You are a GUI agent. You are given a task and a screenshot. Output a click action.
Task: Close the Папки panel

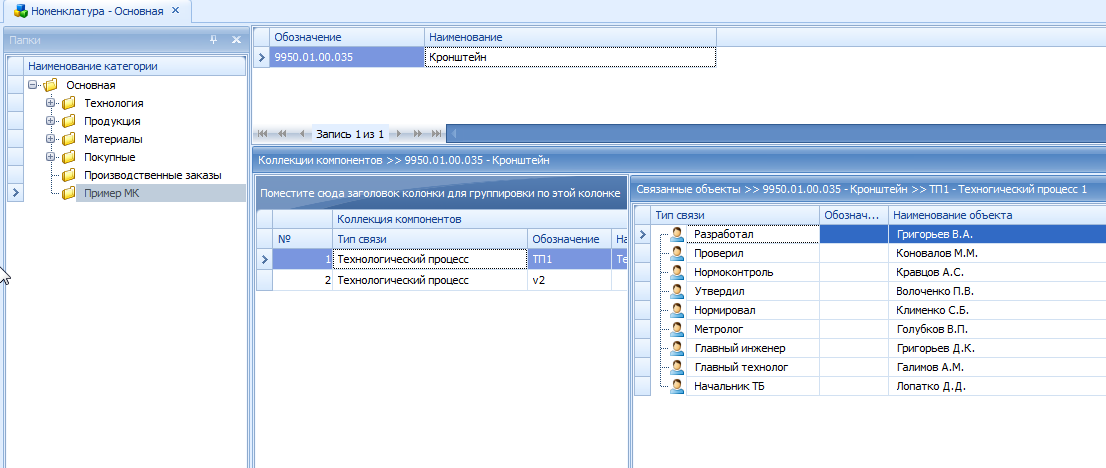[236, 40]
